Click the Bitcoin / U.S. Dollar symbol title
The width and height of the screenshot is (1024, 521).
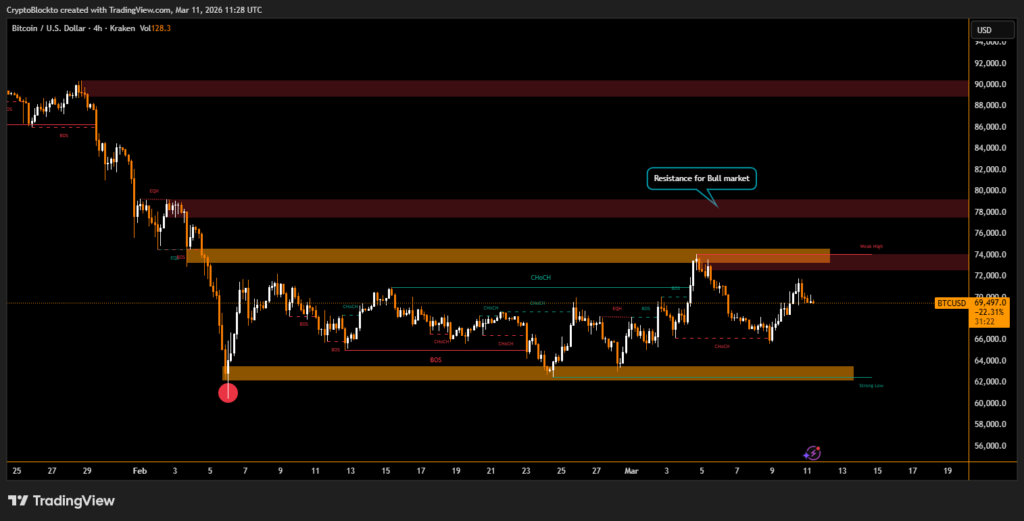coord(62,28)
